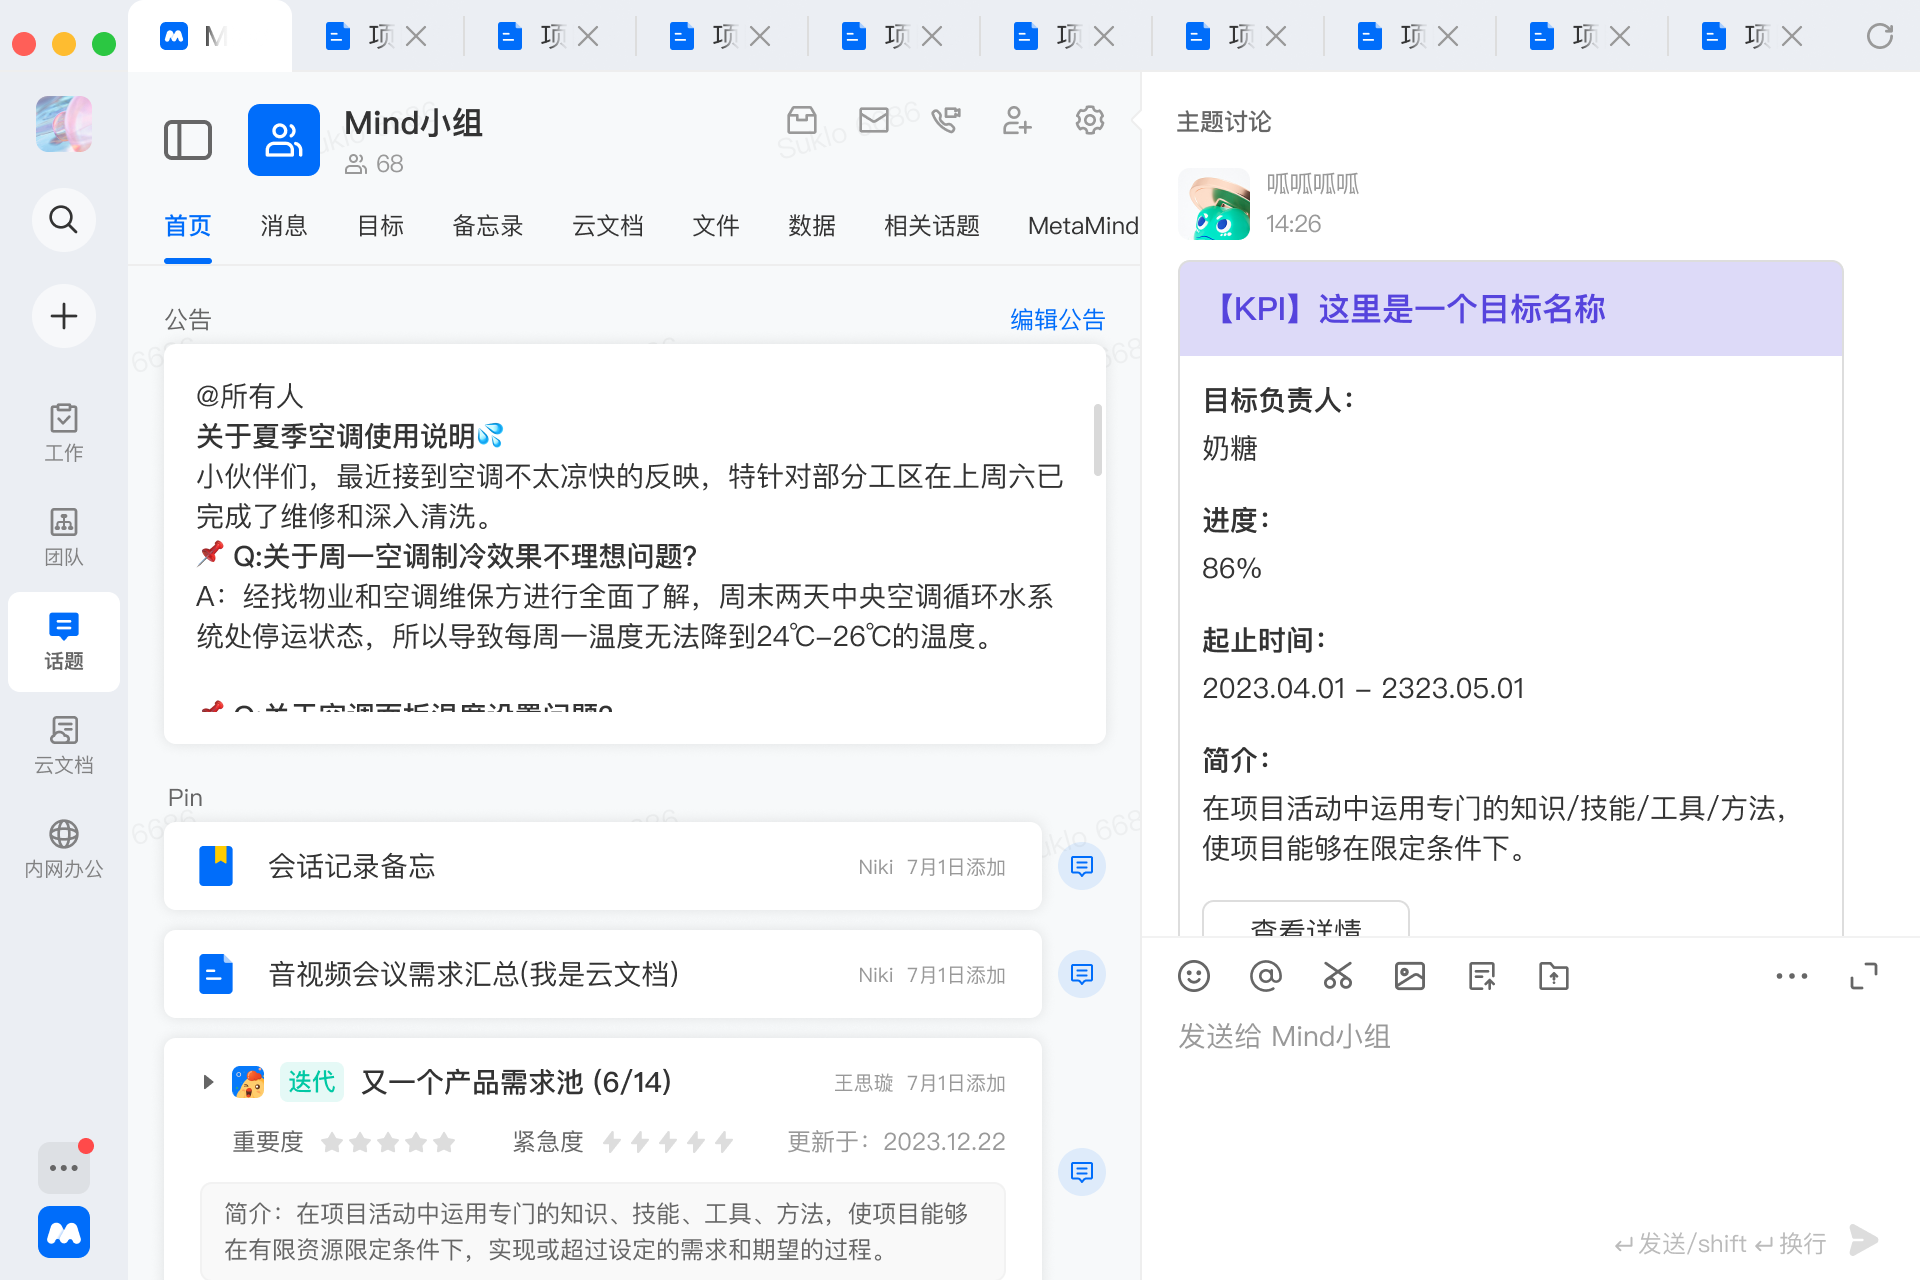Image resolution: width=1920 pixels, height=1280 pixels.
Task: Click the plus create button
Action: (x=64, y=316)
